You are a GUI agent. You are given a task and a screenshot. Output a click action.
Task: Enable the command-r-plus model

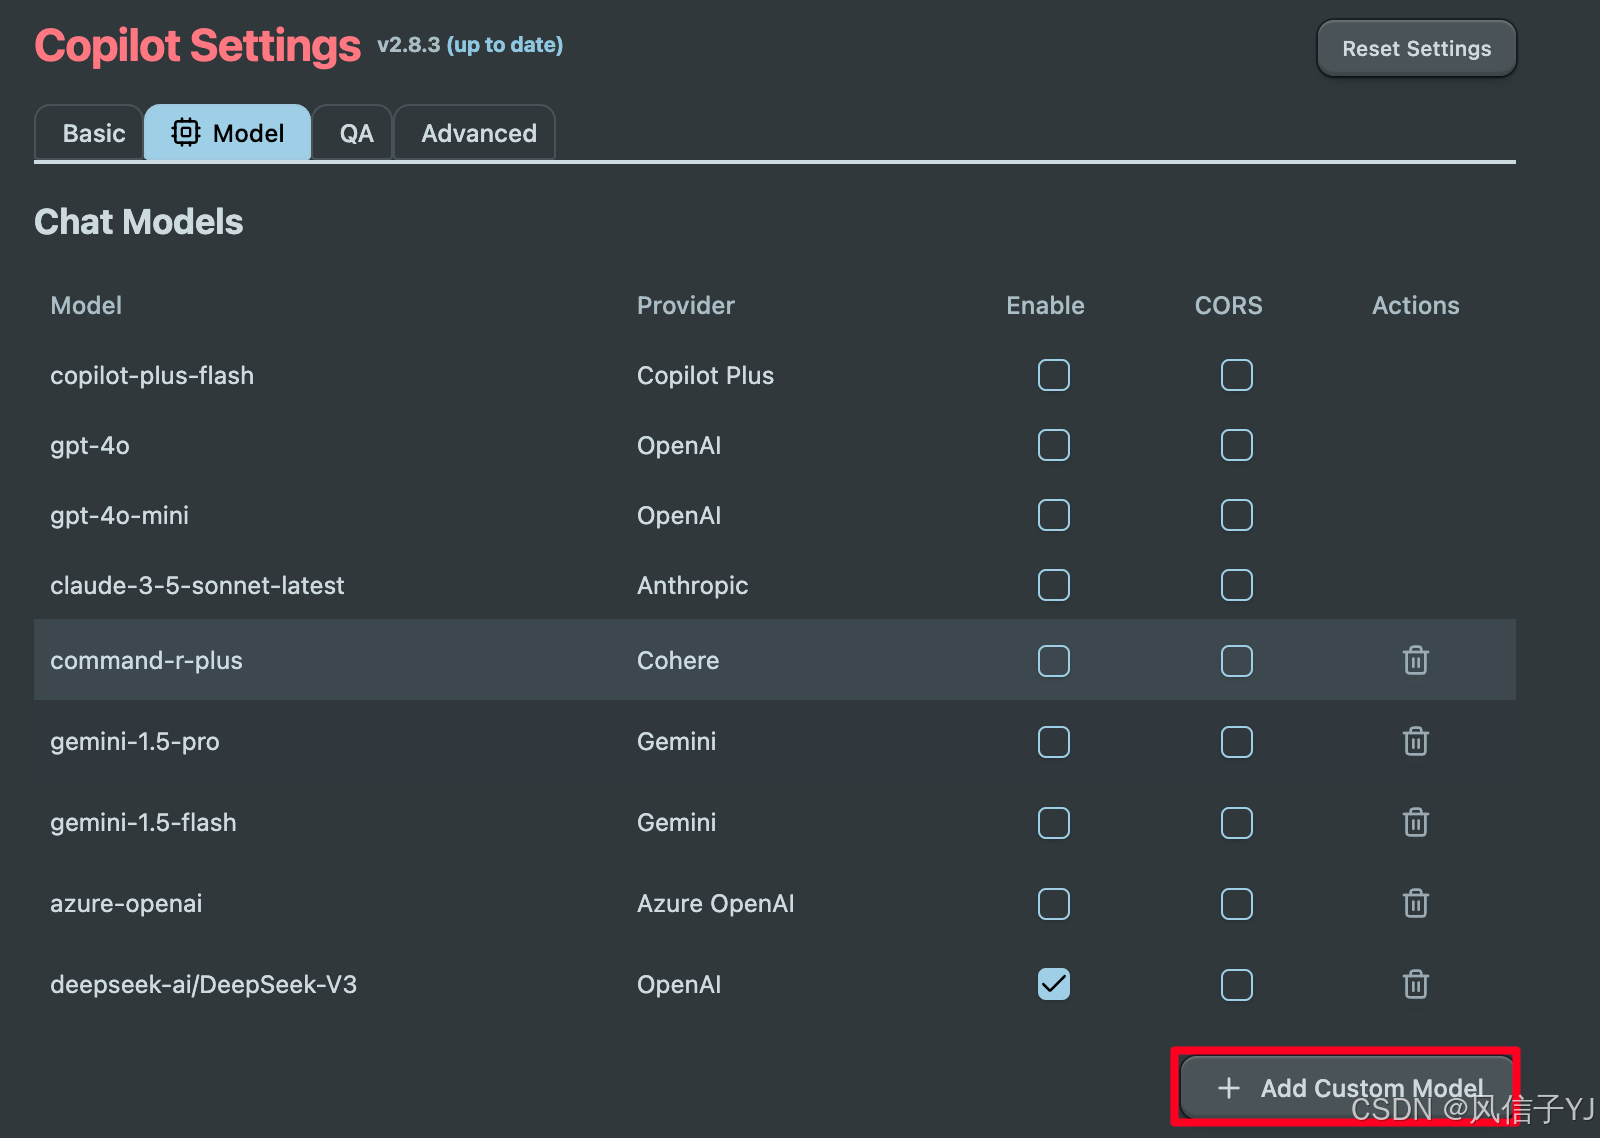point(1054,661)
